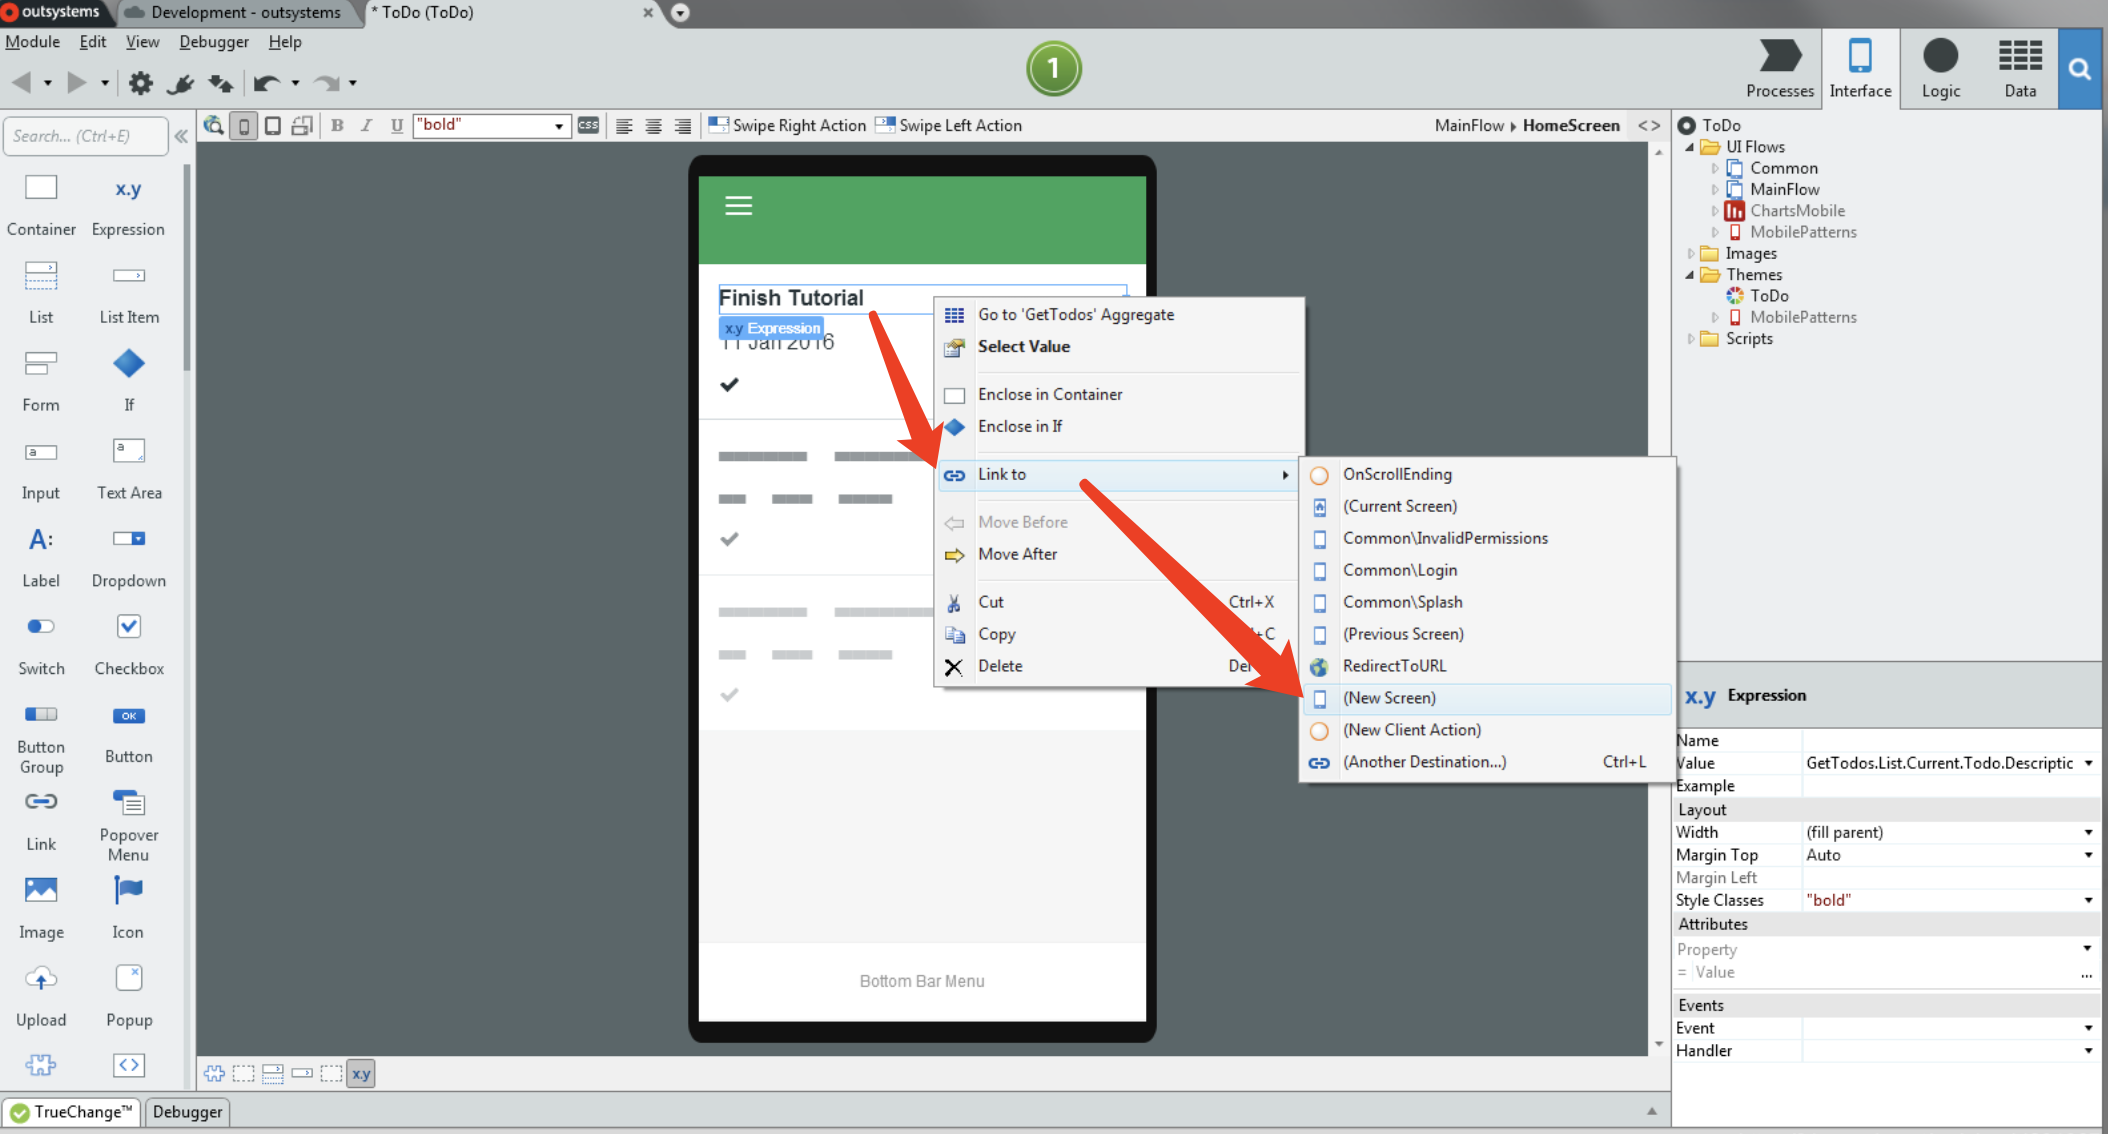Click the 1-Click Publish green button
Image resolution: width=2108 pixels, height=1134 pixels.
[1053, 69]
